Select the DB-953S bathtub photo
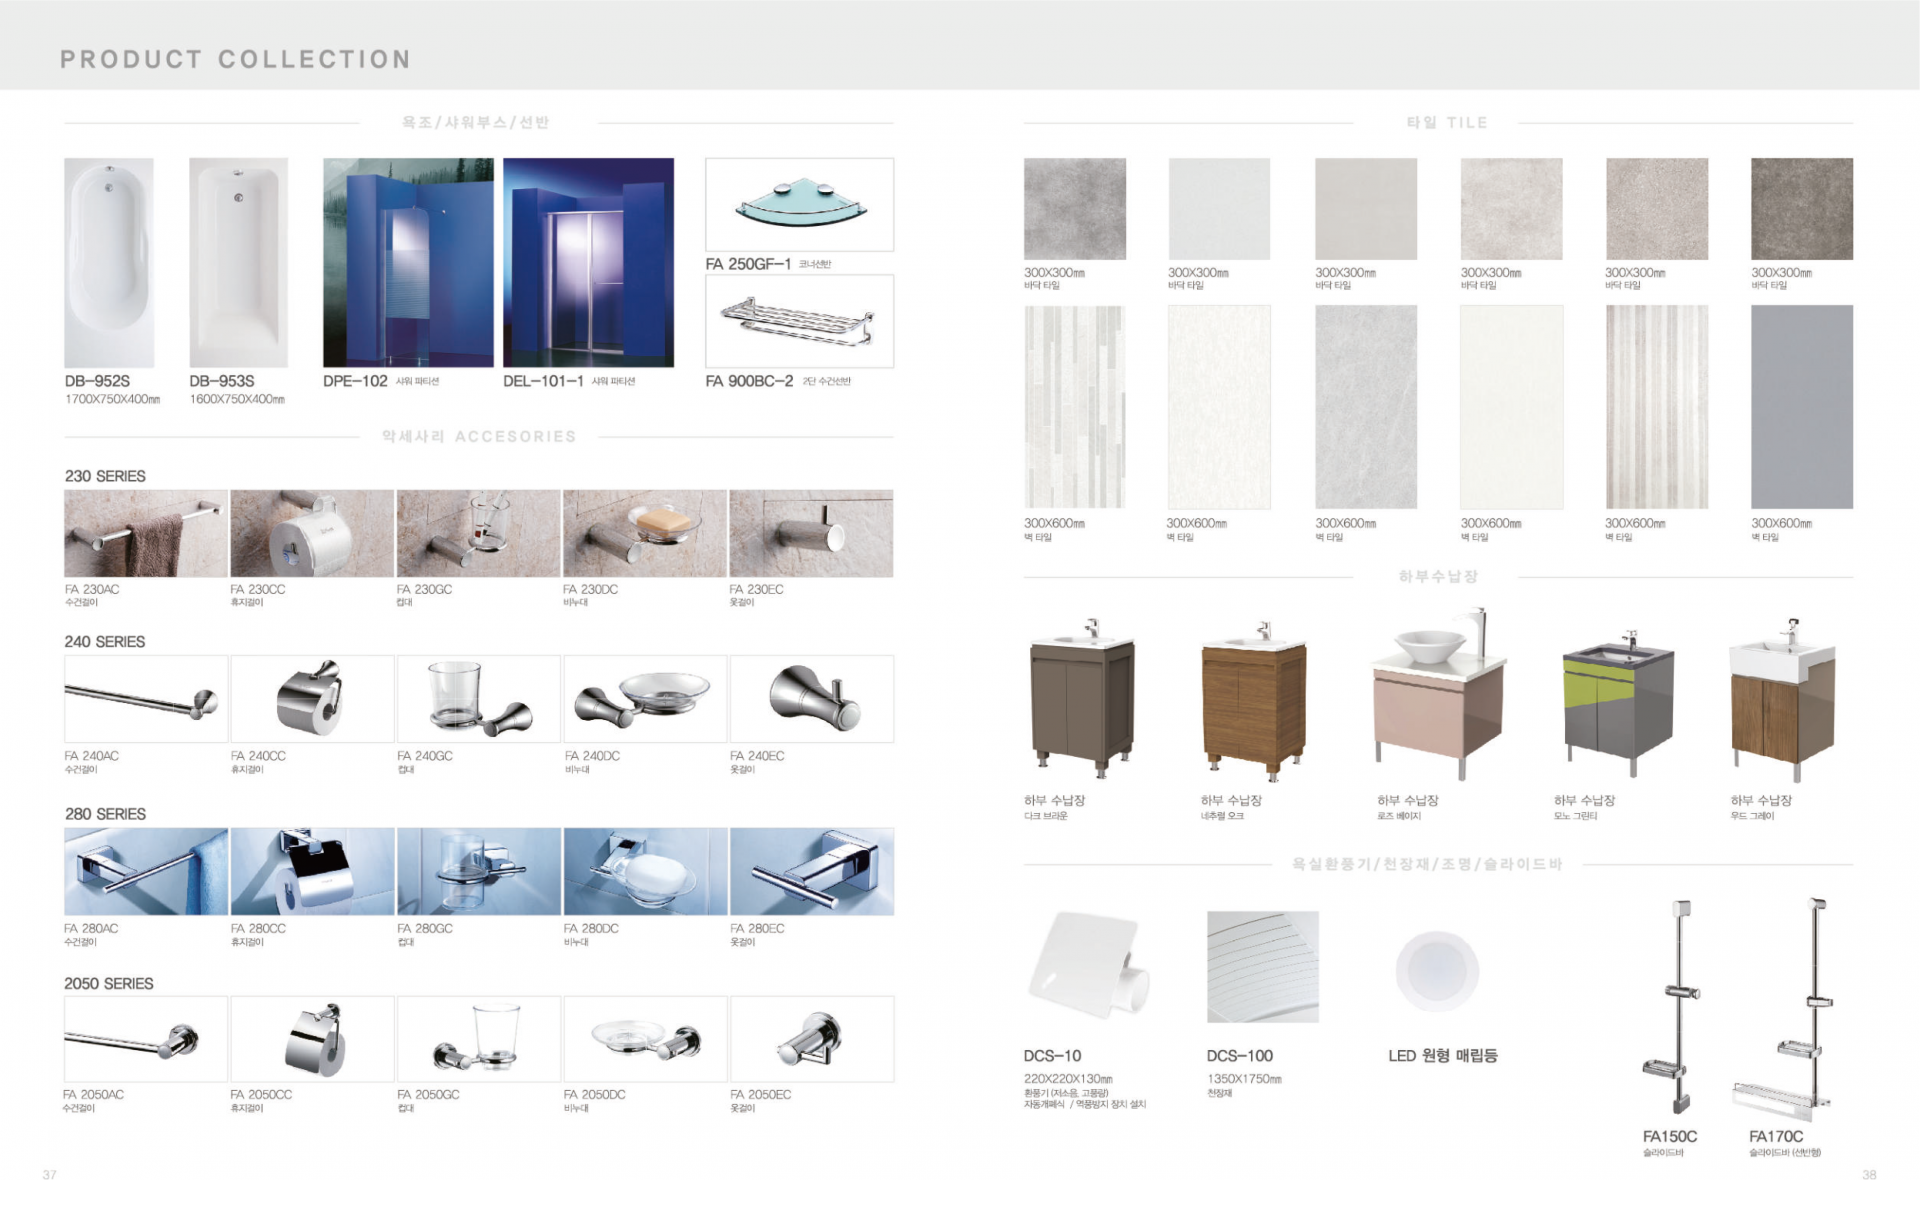Image resolution: width=1920 pixels, height=1221 pixels. pyautogui.click(x=238, y=262)
